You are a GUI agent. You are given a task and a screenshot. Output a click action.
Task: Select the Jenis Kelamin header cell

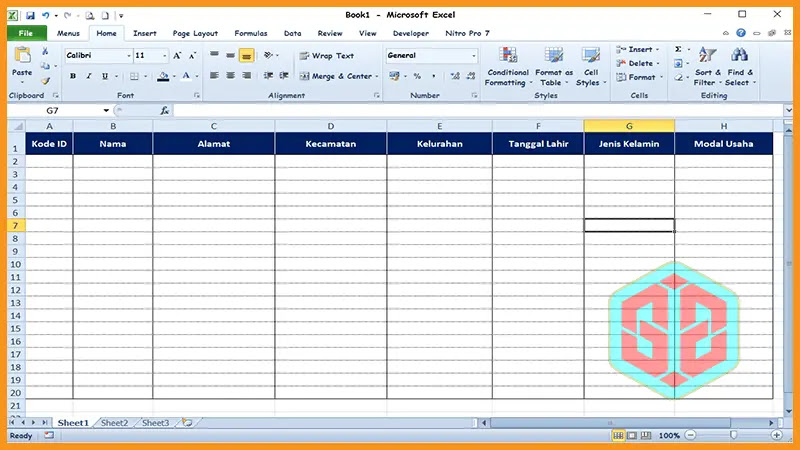(x=629, y=144)
